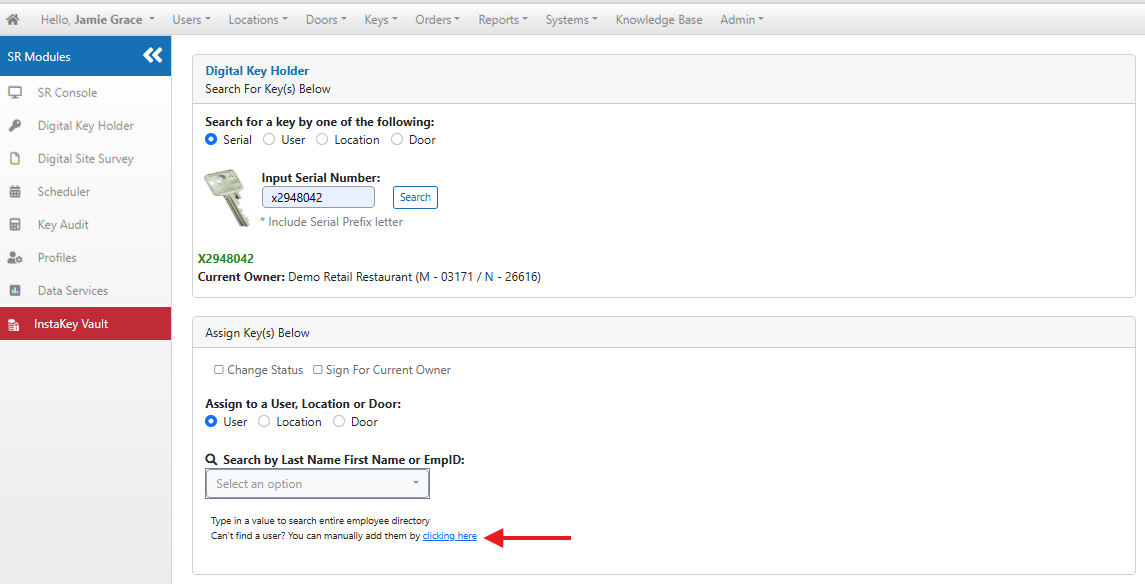This screenshot has width=1145, height=584.
Task: Open the Key Audit module
Action: coord(63,225)
